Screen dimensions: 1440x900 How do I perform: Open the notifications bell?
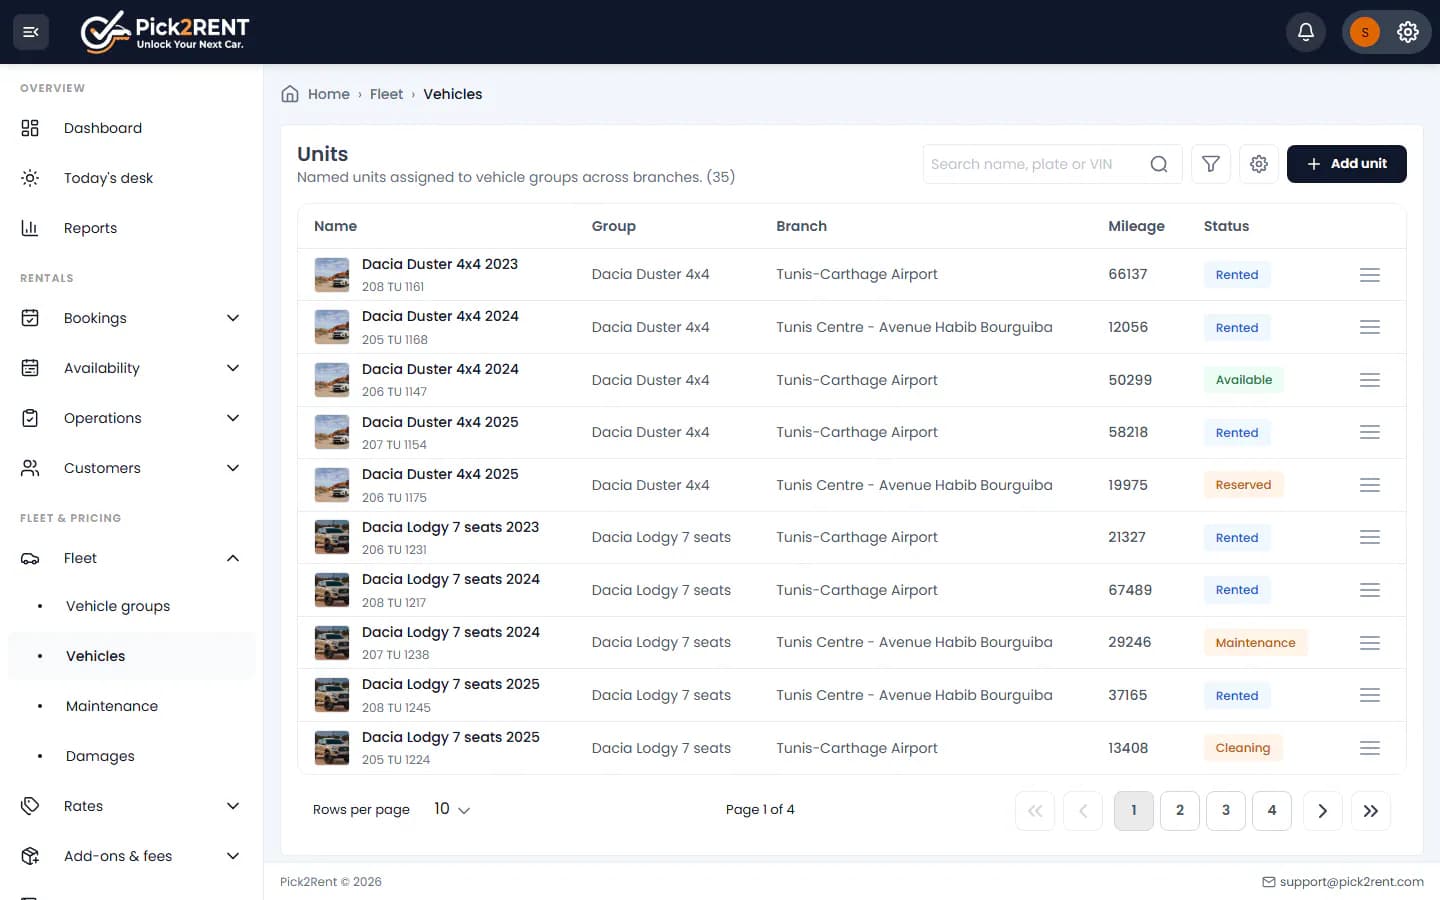pos(1306,32)
